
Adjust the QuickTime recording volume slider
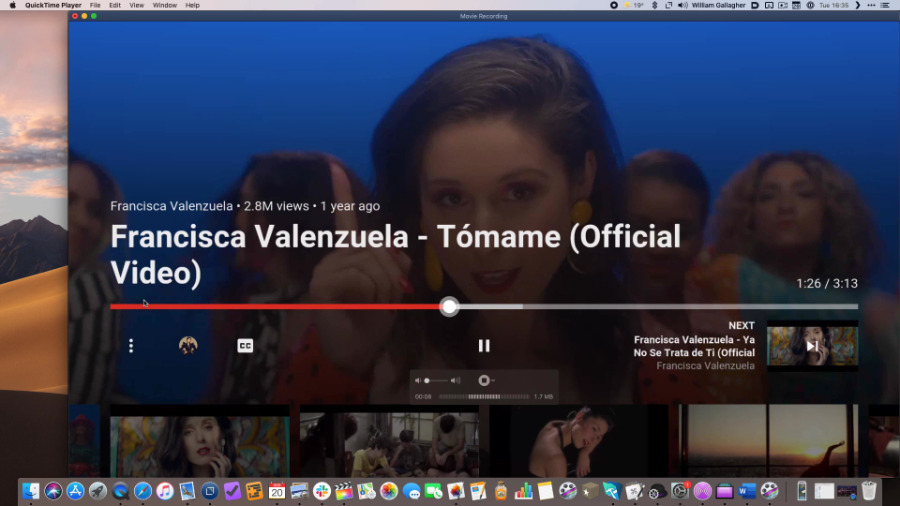click(436, 380)
